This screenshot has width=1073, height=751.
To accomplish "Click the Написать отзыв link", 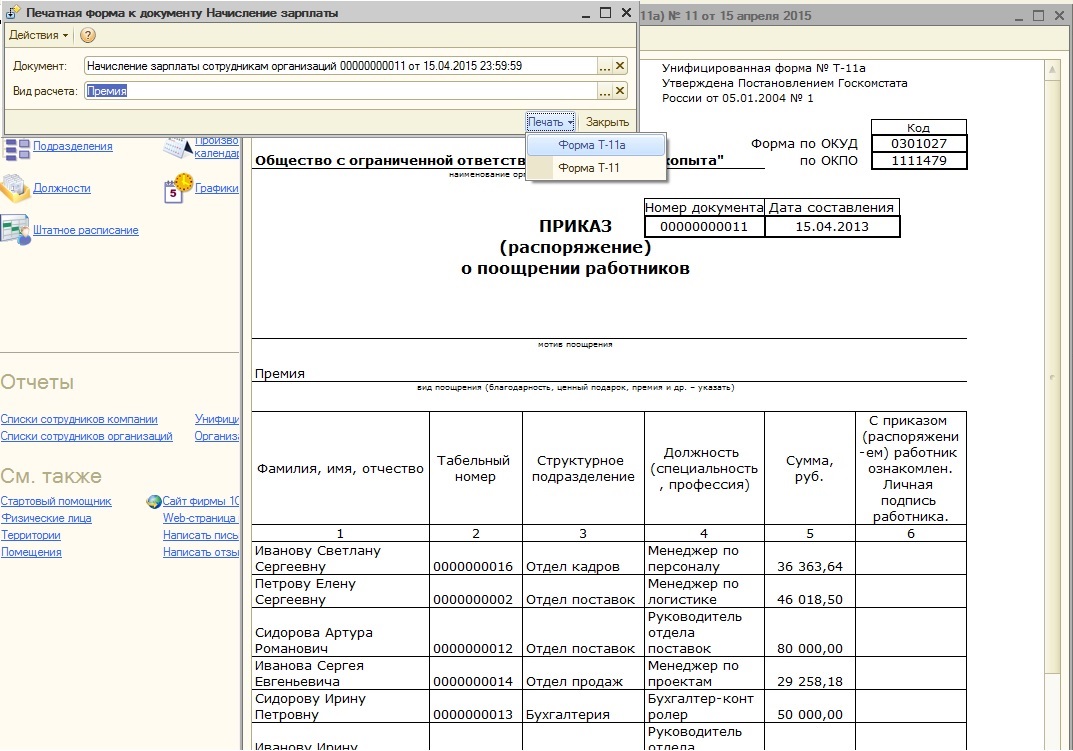I will coord(201,552).
